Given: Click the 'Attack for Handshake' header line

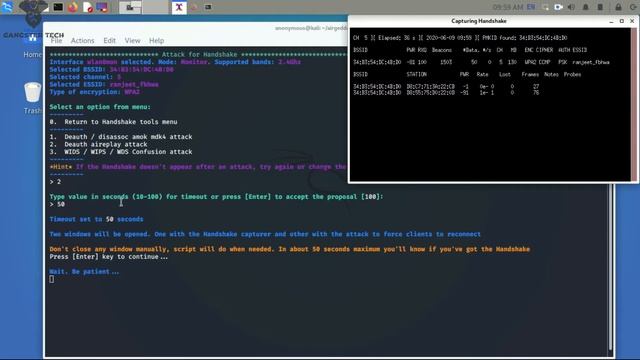Looking at the screenshot, I should 198,54.
